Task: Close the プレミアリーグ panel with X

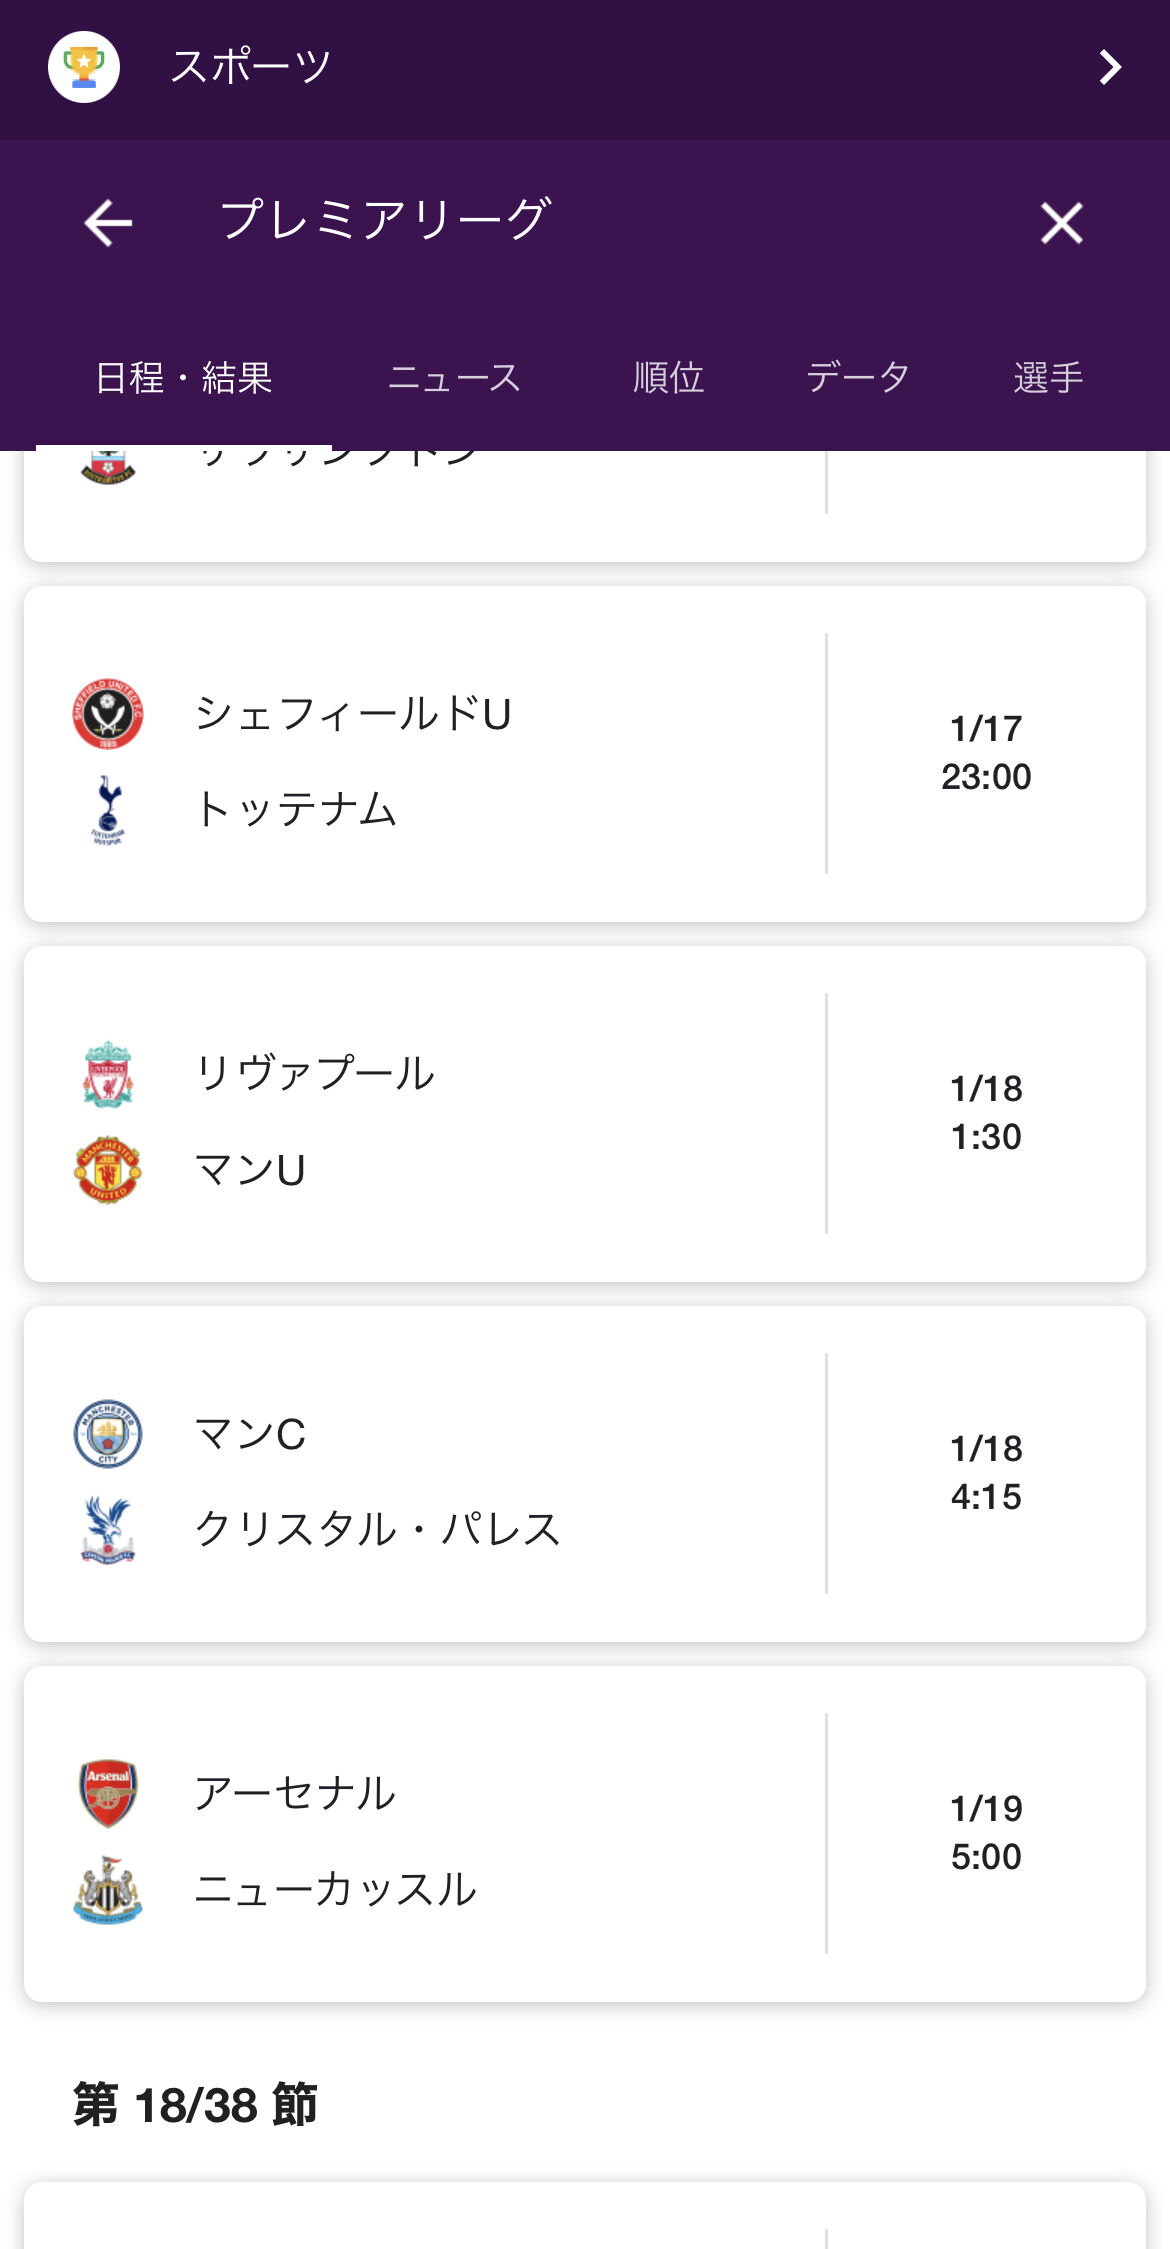Action: coord(1061,222)
